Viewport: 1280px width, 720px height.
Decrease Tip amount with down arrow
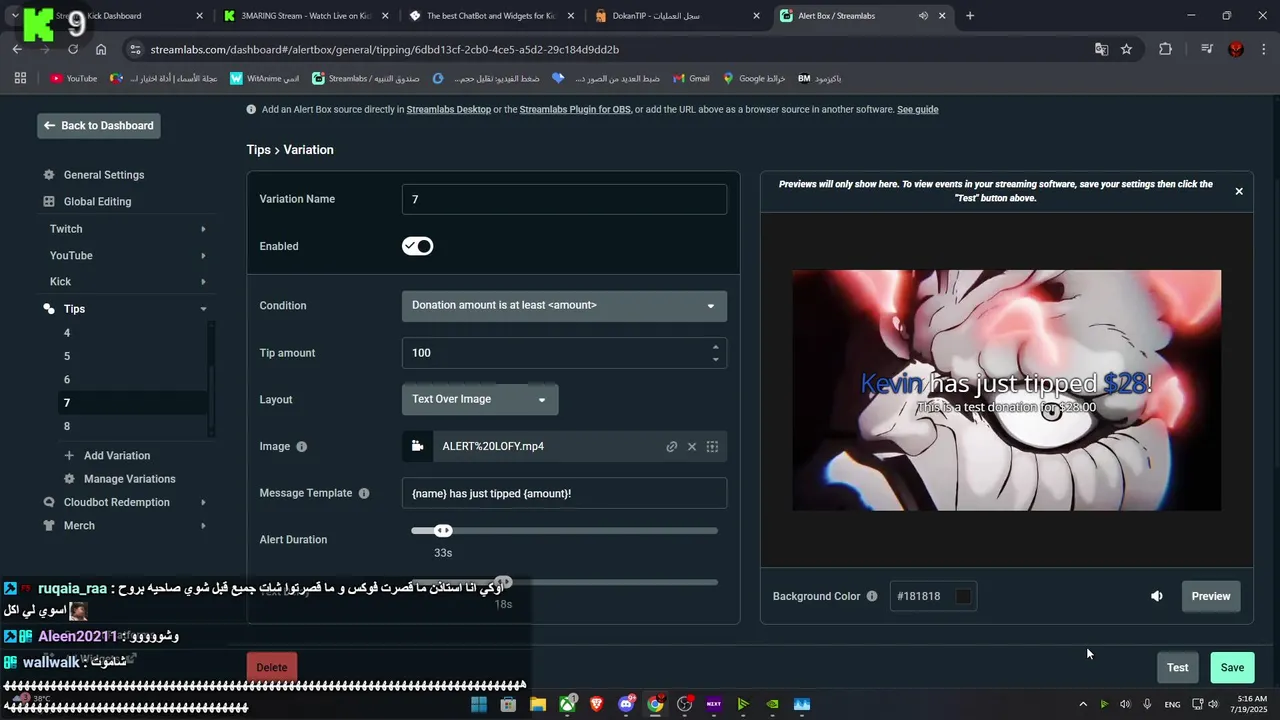[x=715, y=359]
